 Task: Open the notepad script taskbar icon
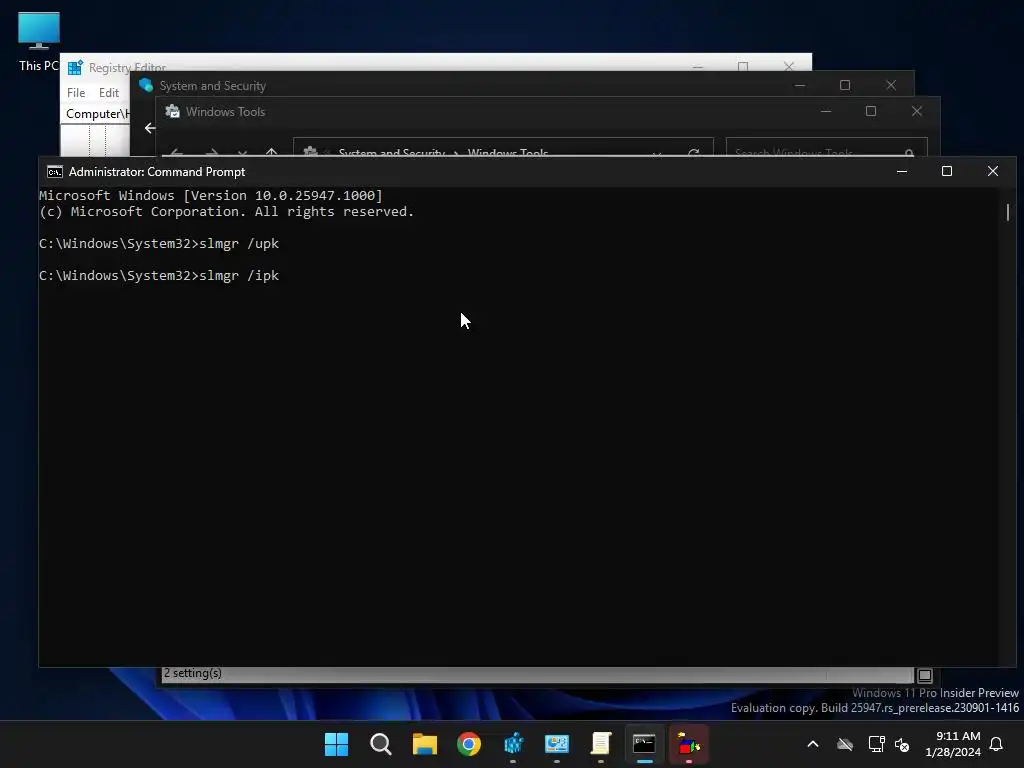[600, 744]
